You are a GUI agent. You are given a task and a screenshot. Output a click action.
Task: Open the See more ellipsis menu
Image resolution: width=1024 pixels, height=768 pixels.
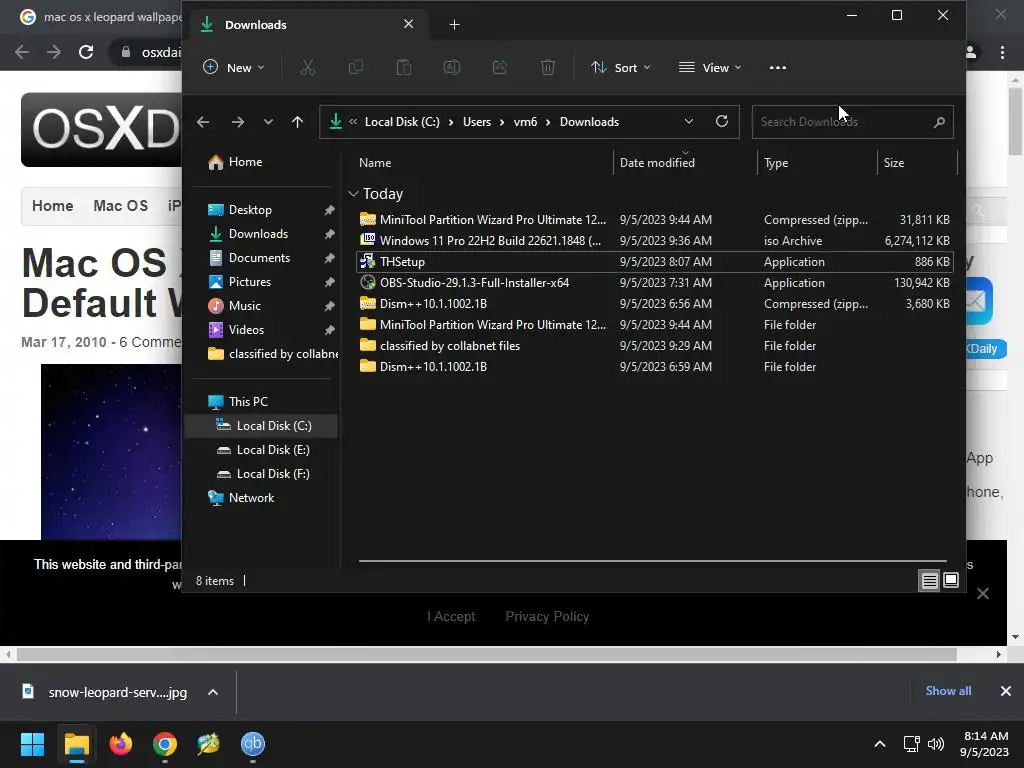click(778, 67)
